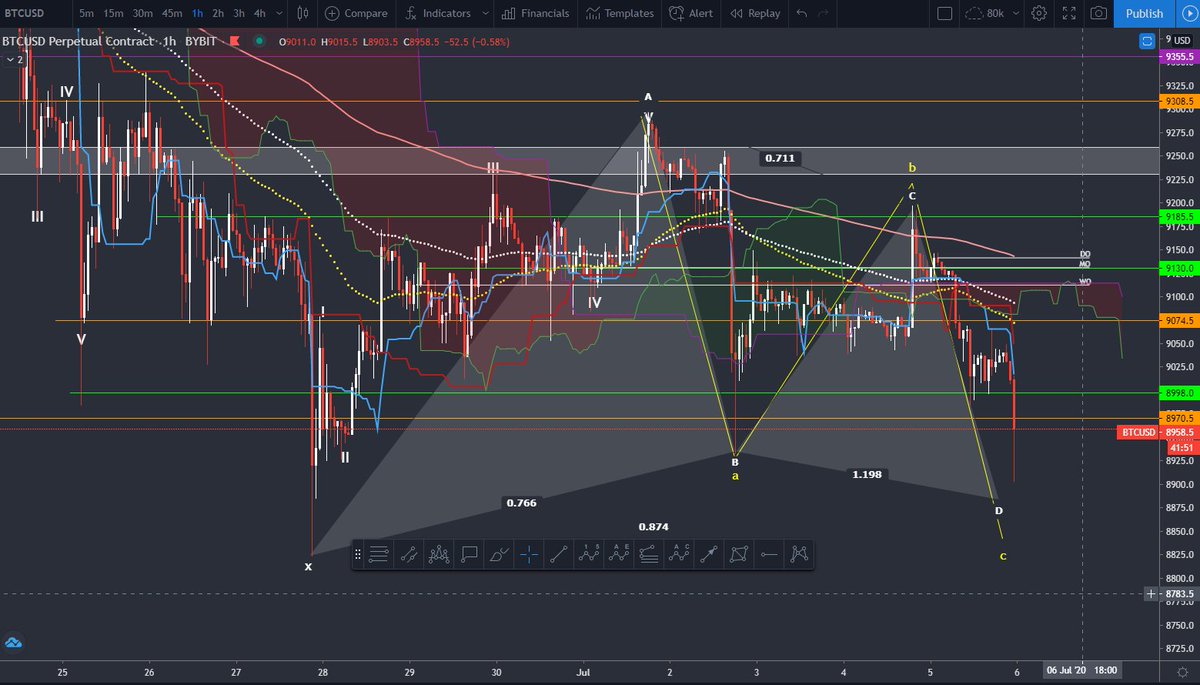Open chart settings gear
The image size is (1200, 685).
(1040, 13)
